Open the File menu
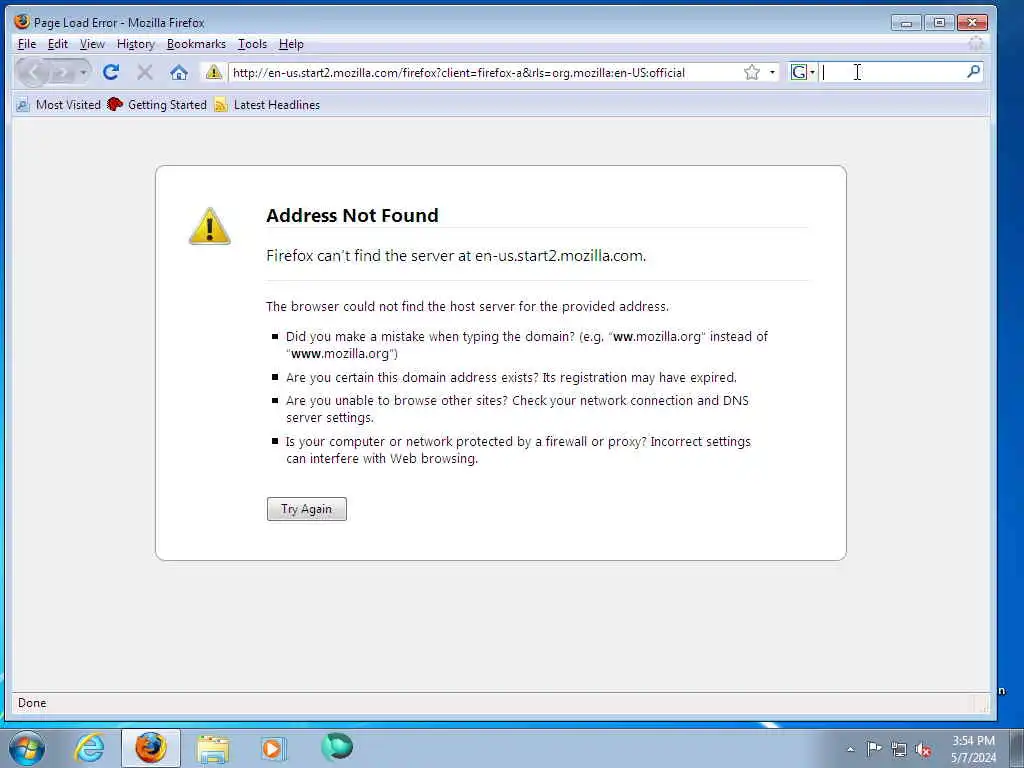 [x=27, y=44]
